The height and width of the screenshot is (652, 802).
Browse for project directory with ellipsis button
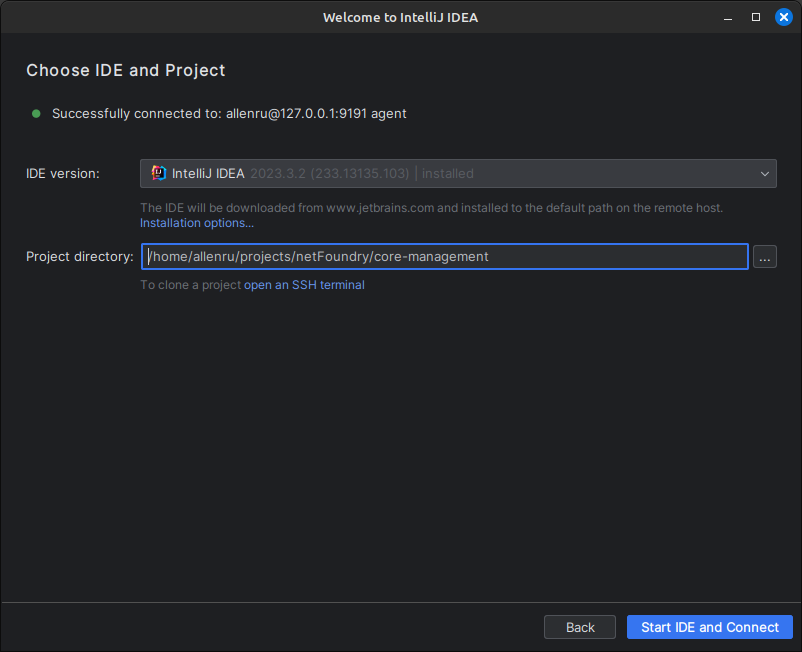(765, 257)
